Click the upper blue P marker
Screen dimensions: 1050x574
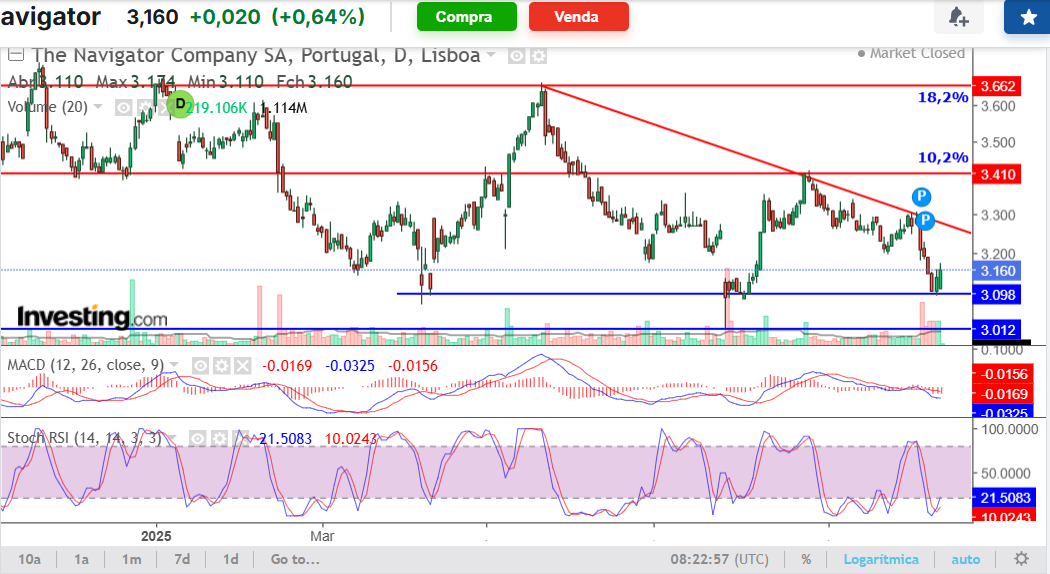point(921,197)
